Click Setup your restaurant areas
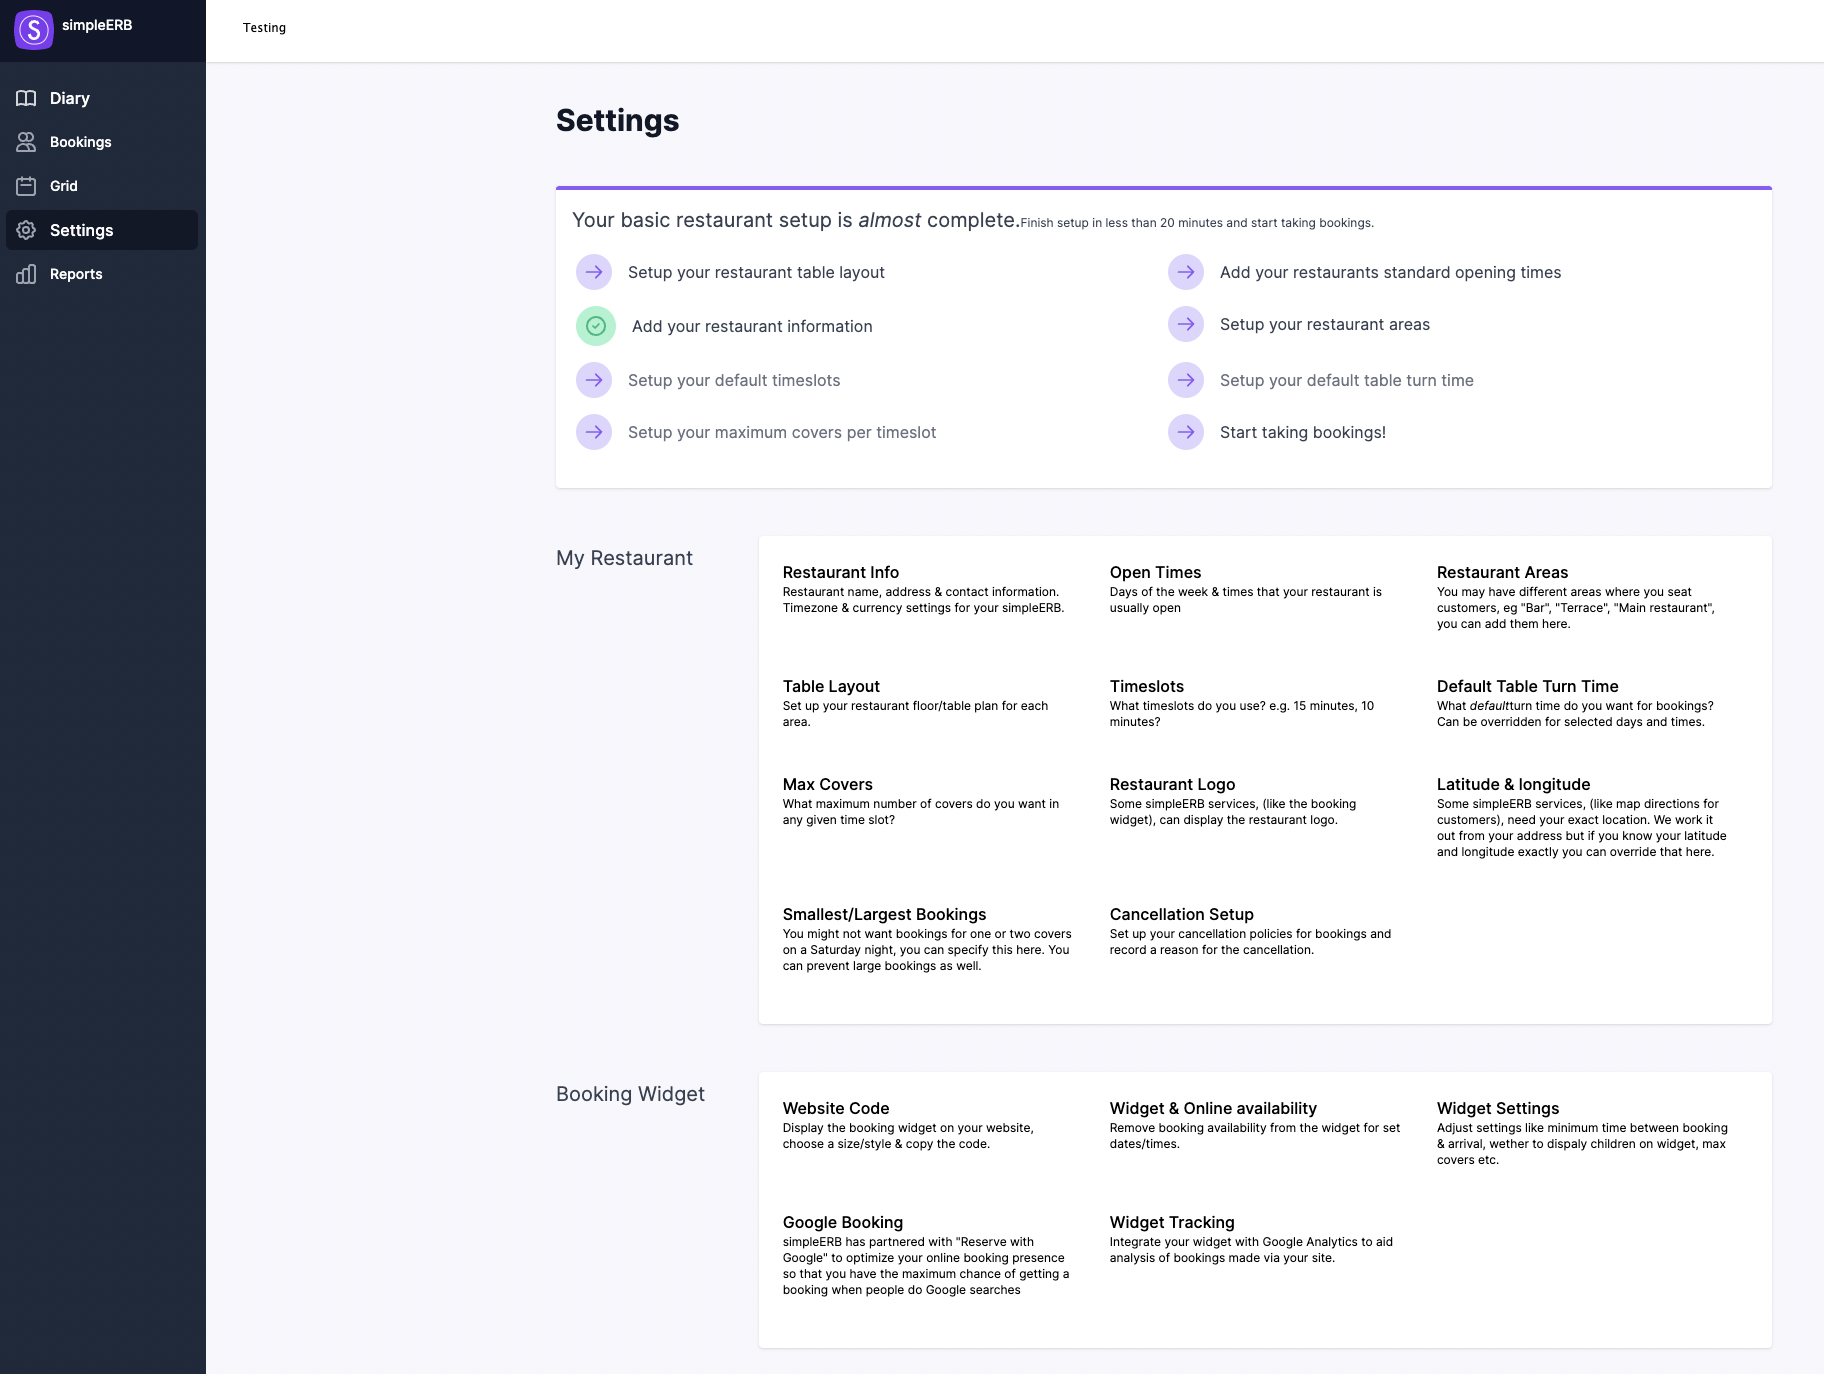 point(1324,324)
